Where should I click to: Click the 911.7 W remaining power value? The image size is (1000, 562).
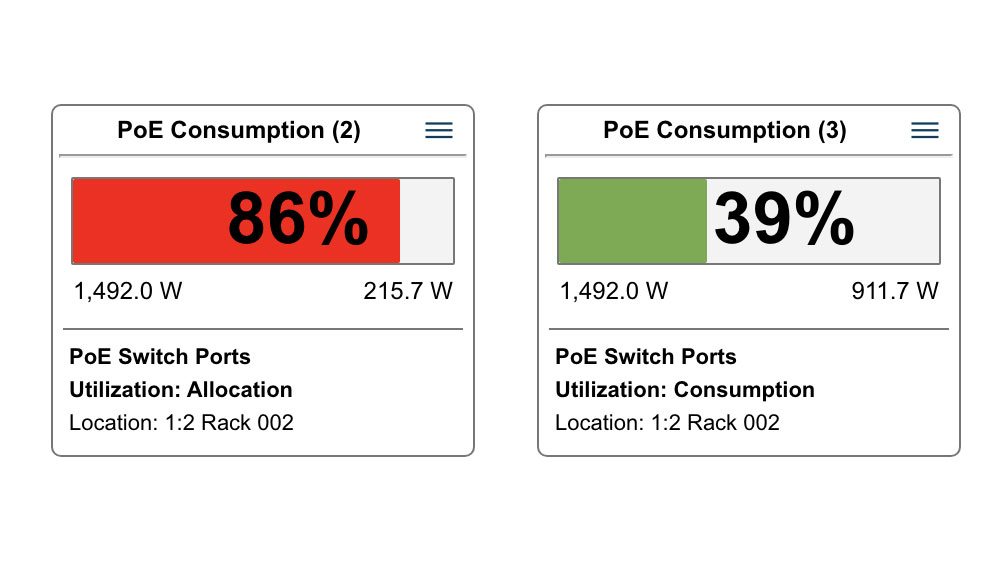[895, 292]
